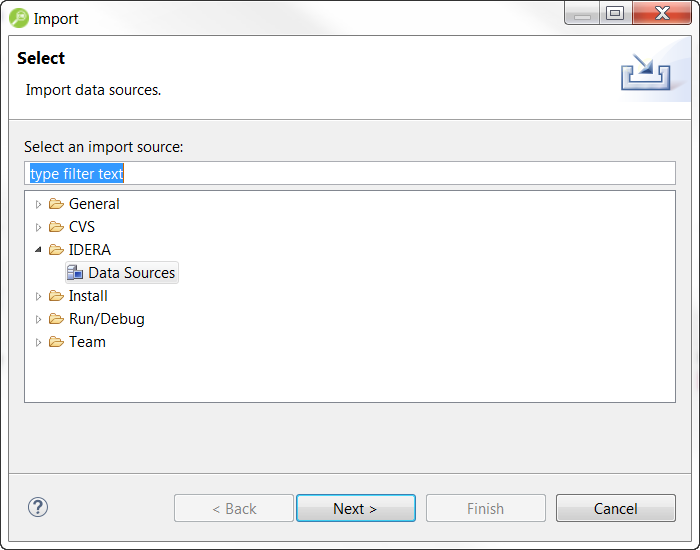The height and width of the screenshot is (550, 700).
Task: Click the Data Sources database icon
Action: (75, 273)
